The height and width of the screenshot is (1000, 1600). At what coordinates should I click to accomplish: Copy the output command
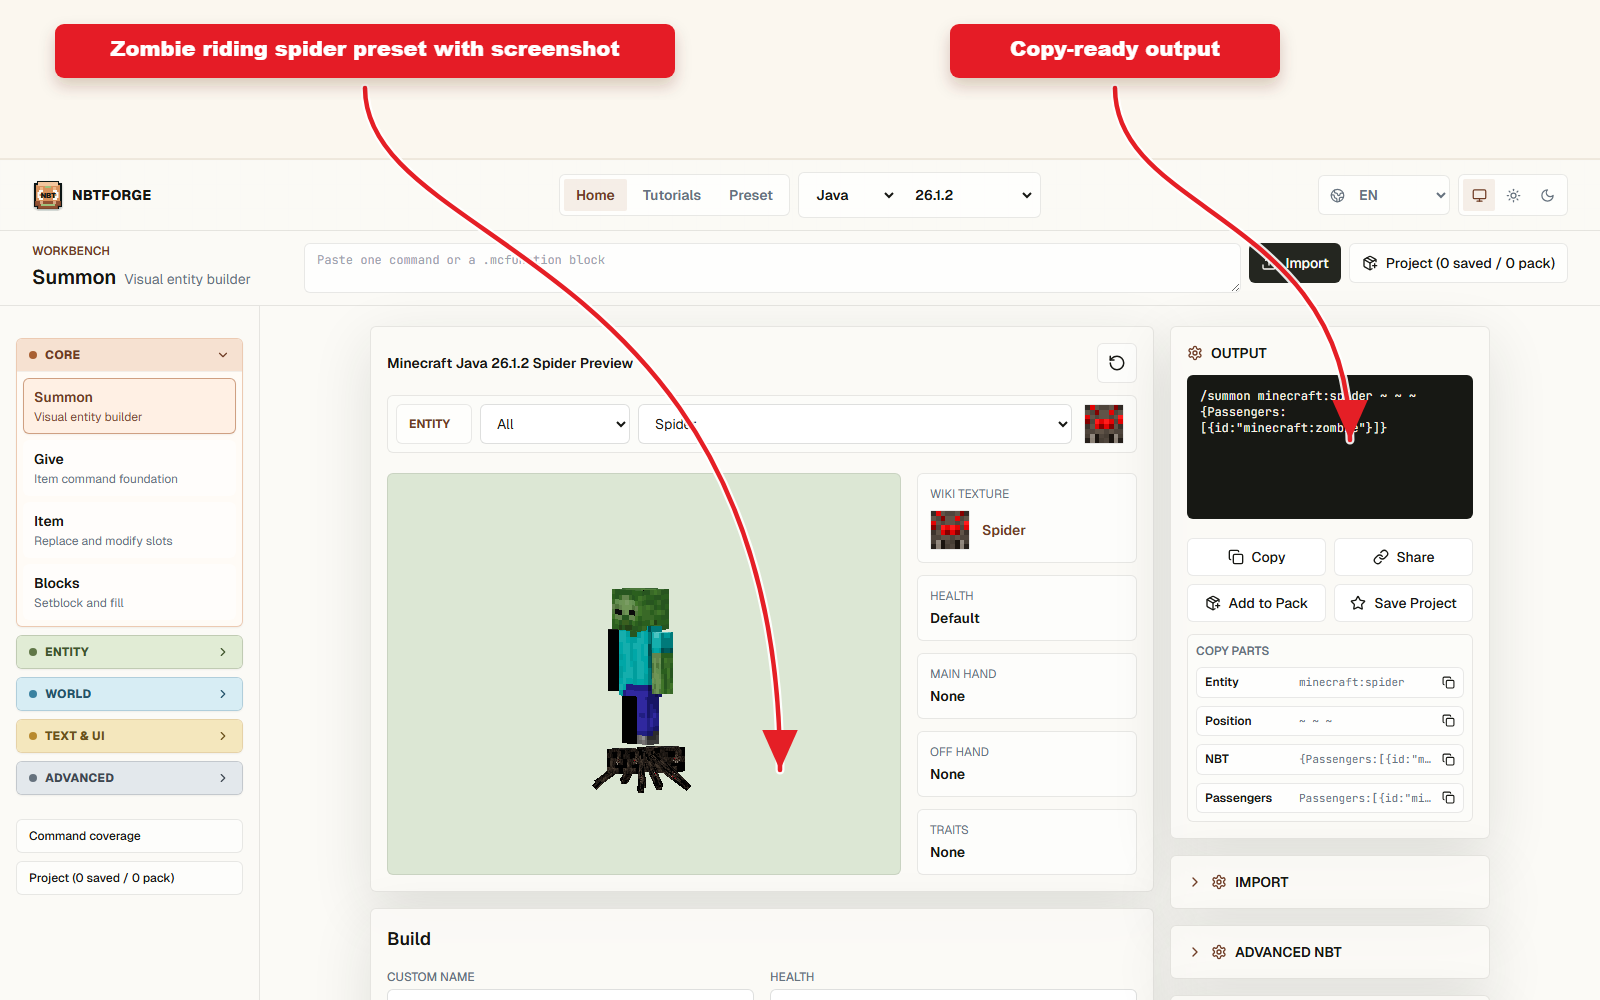pyautogui.click(x=1256, y=557)
